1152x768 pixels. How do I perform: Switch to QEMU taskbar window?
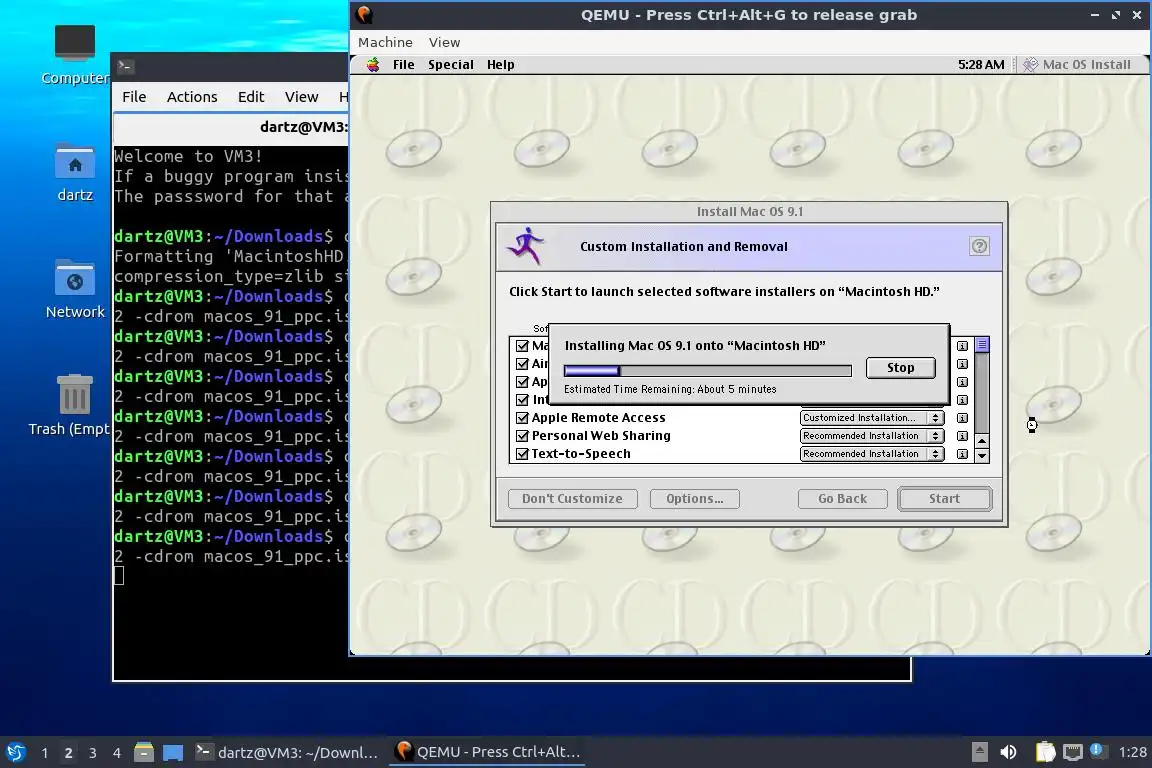[487, 753]
